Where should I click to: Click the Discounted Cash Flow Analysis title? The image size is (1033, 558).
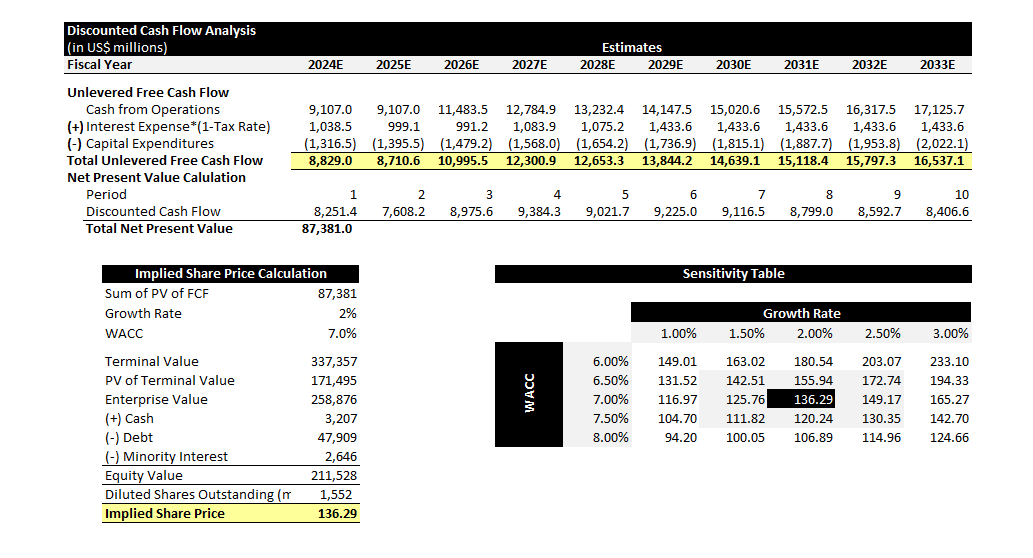click(161, 30)
